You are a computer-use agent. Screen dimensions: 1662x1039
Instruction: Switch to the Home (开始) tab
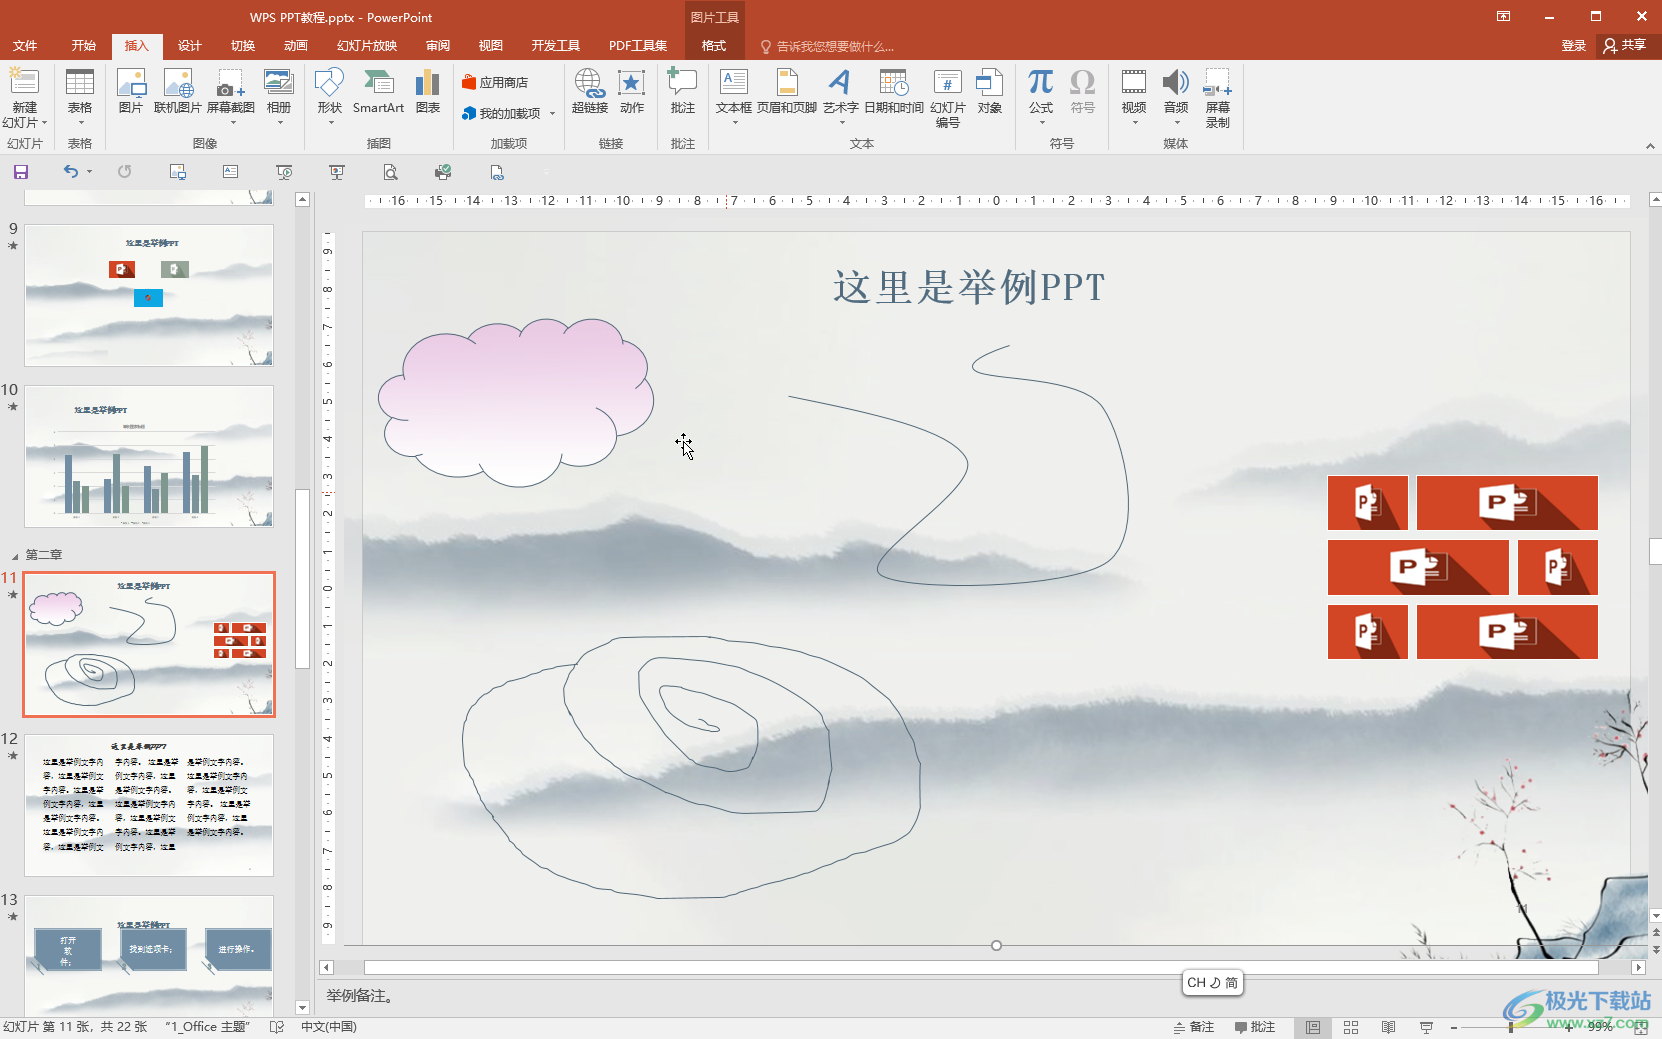pyautogui.click(x=83, y=46)
